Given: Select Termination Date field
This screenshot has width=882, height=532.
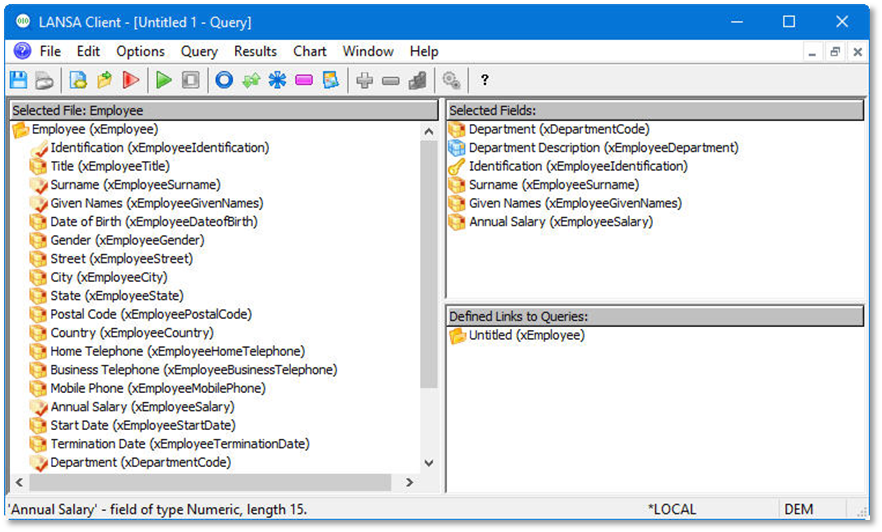Looking at the screenshot, I should 179,445.
